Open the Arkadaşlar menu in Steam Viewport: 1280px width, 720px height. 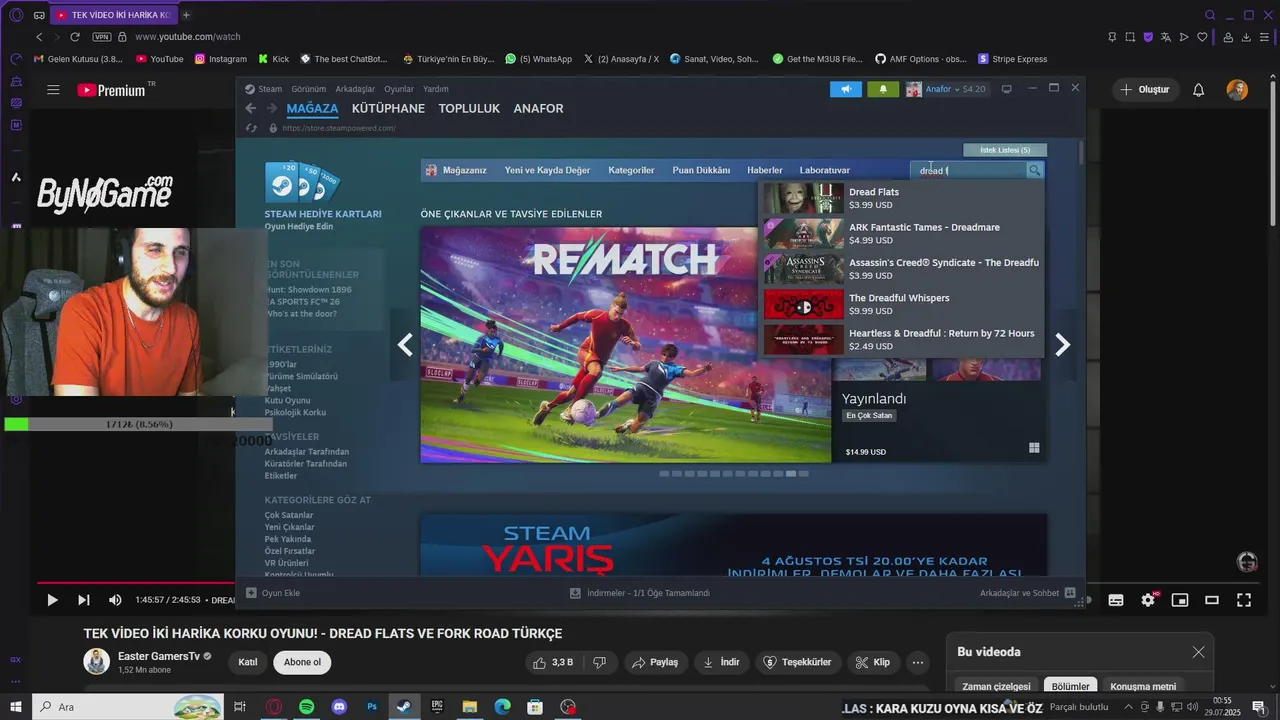coord(355,89)
